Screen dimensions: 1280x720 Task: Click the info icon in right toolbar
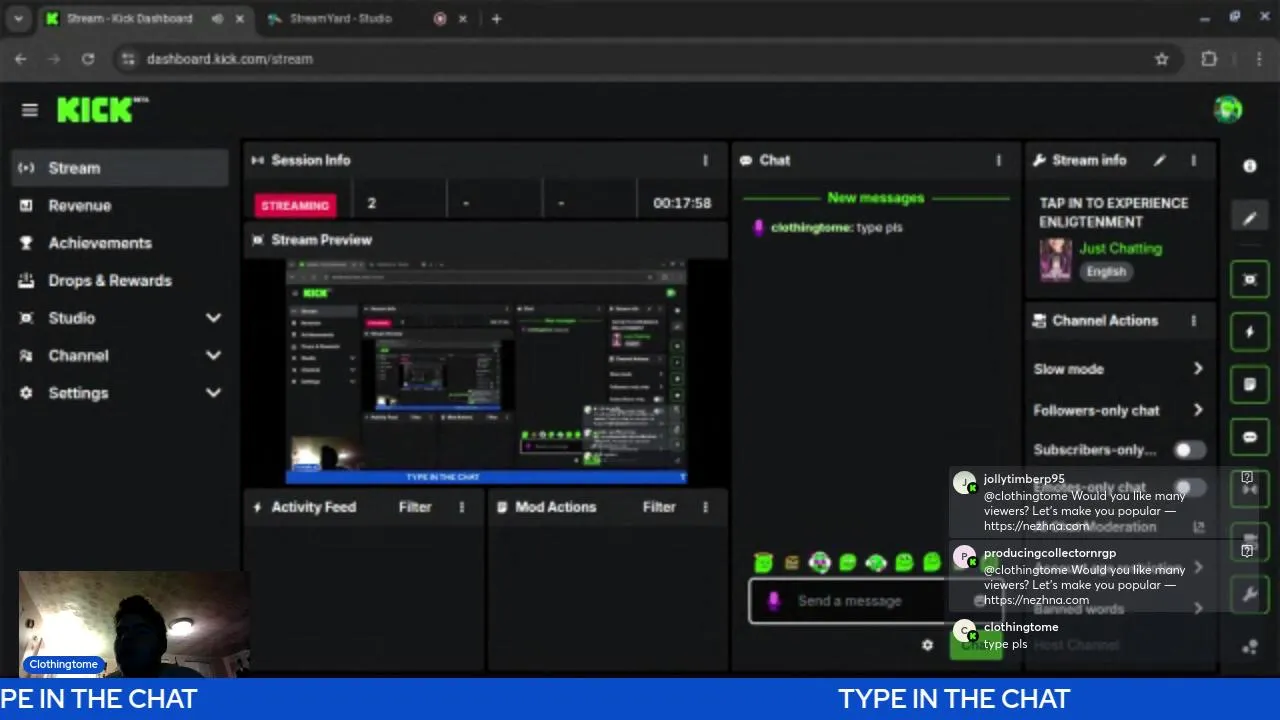(1249, 166)
